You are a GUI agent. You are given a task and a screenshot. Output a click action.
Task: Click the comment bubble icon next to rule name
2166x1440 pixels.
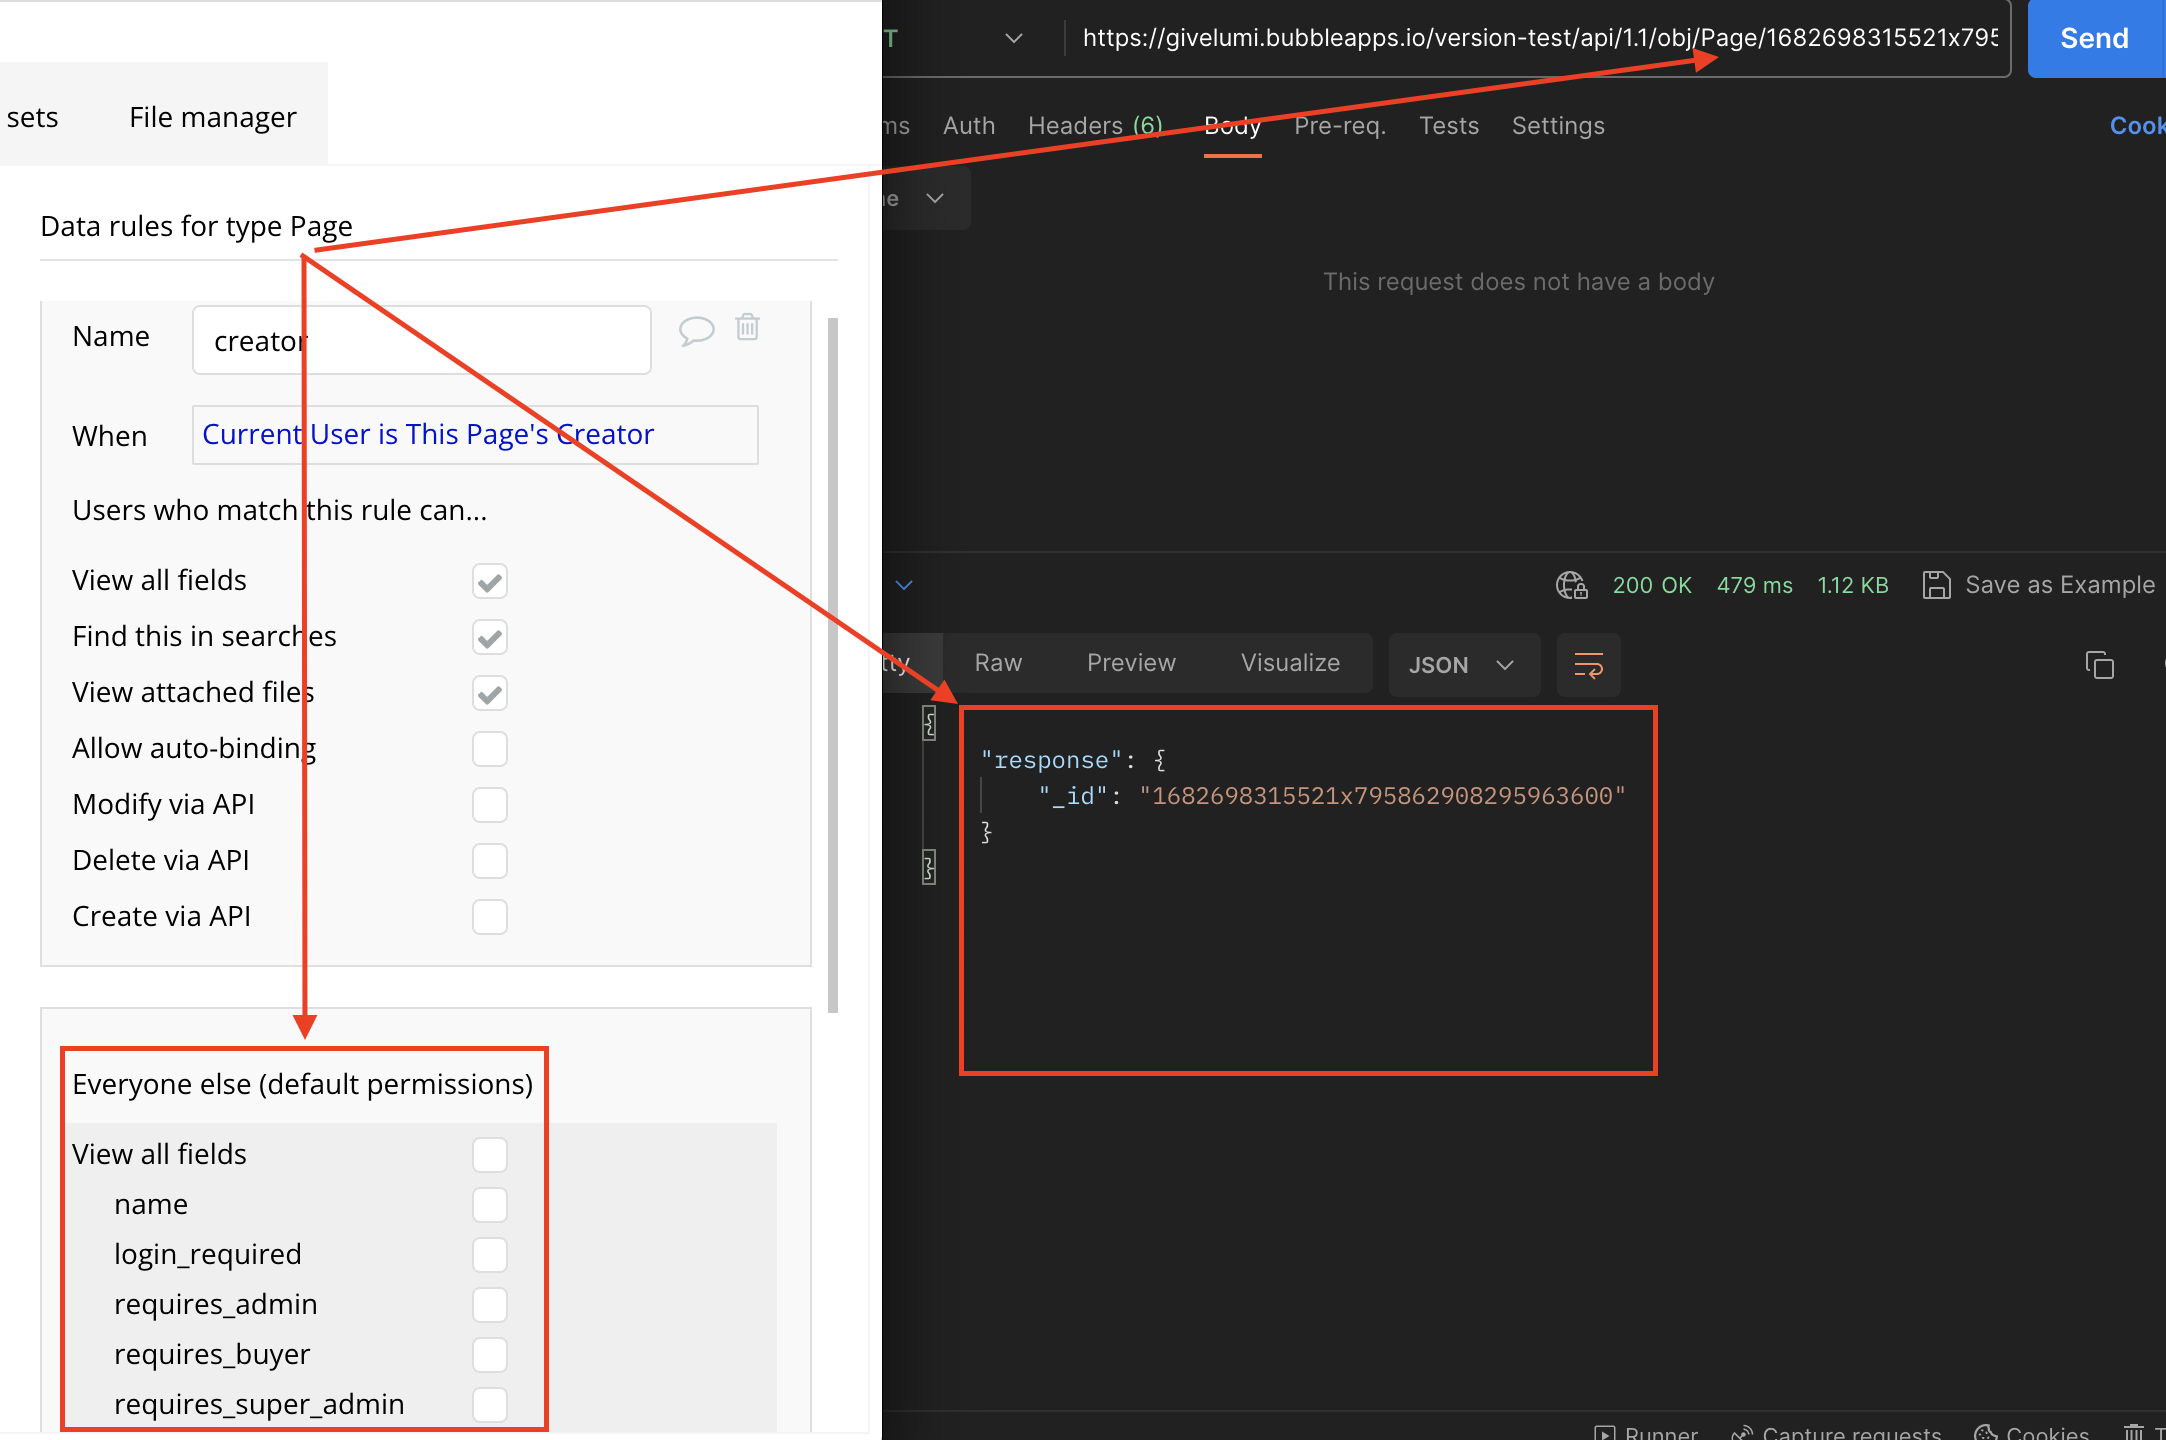click(x=696, y=330)
